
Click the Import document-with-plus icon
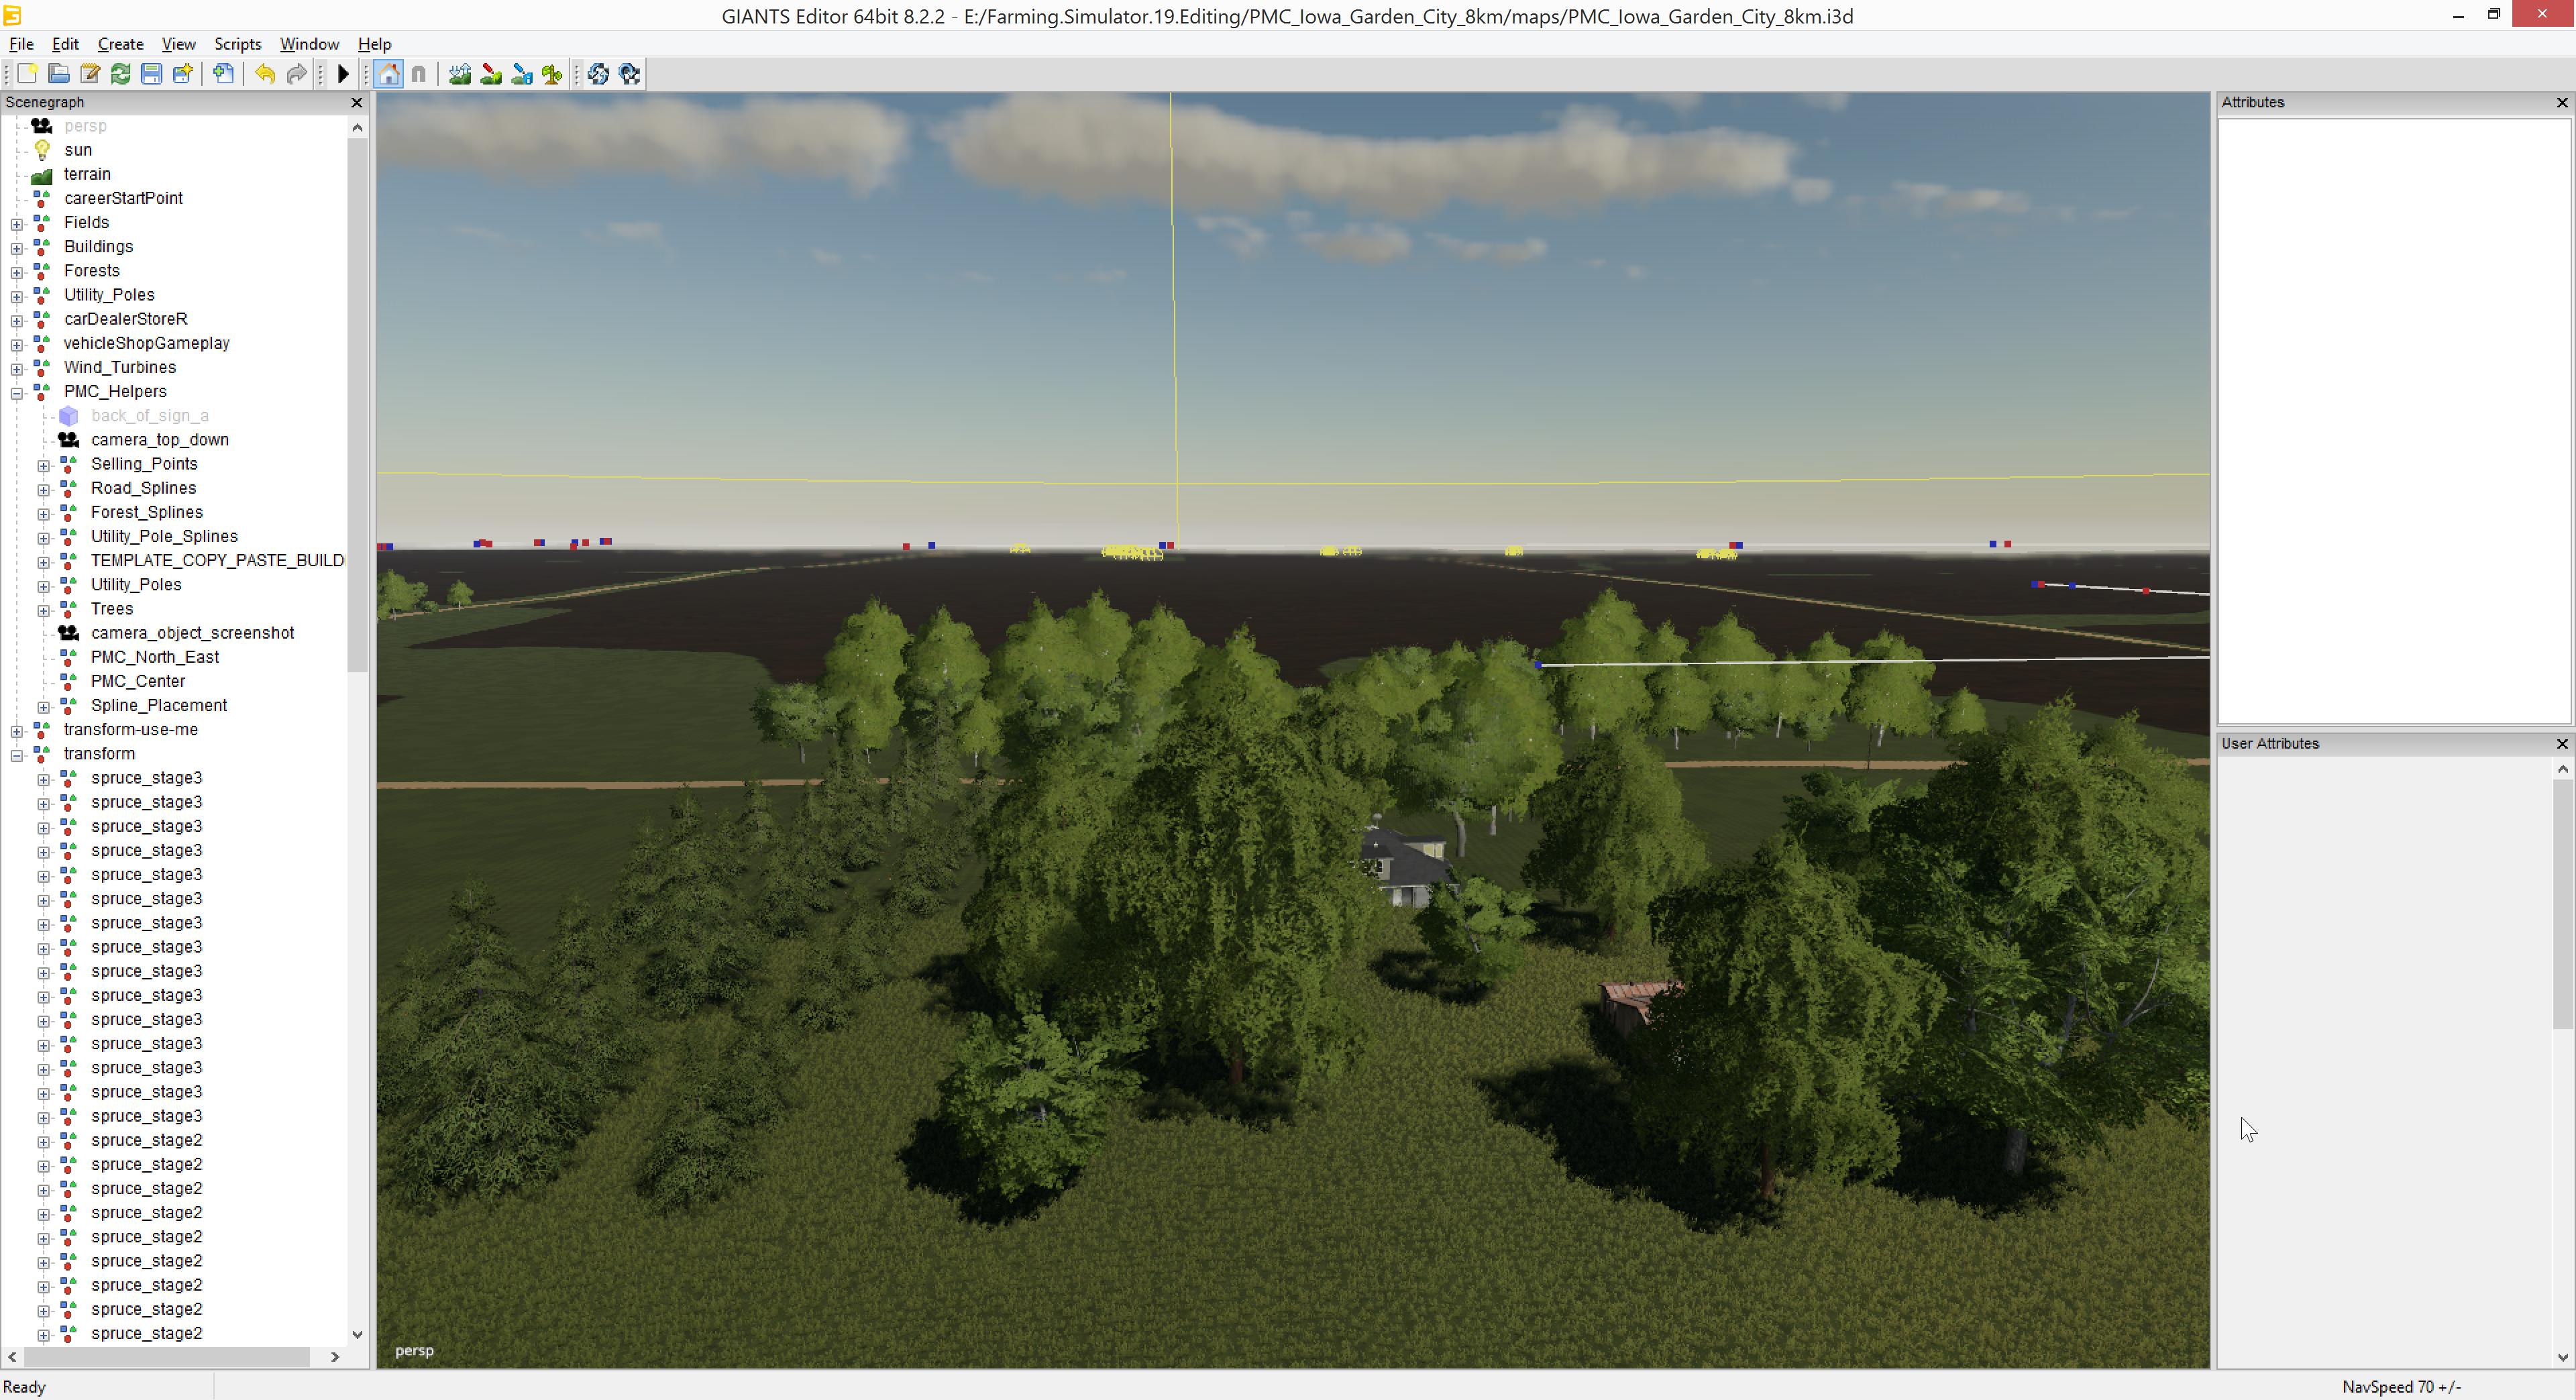coord(224,74)
